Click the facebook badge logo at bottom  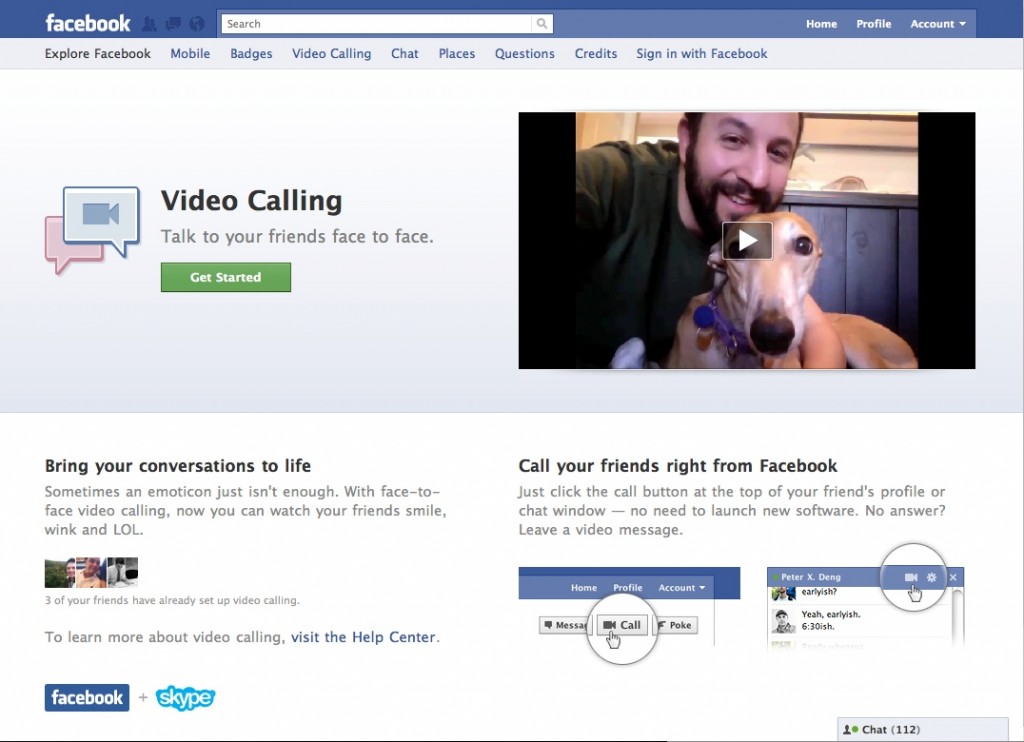click(x=87, y=698)
